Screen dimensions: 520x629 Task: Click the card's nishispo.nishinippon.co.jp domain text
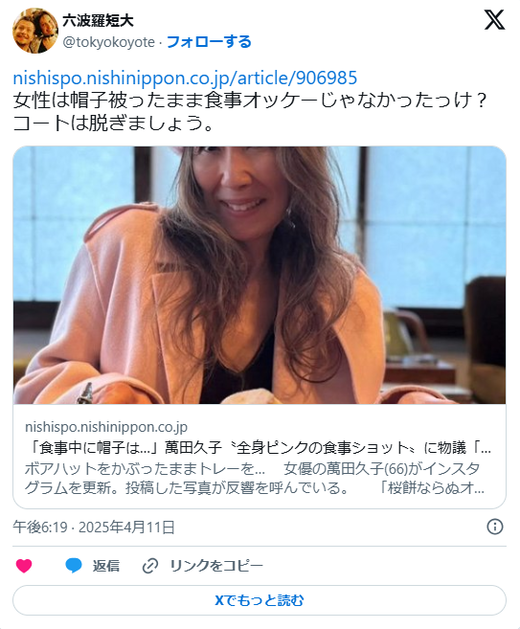[x=106, y=427]
